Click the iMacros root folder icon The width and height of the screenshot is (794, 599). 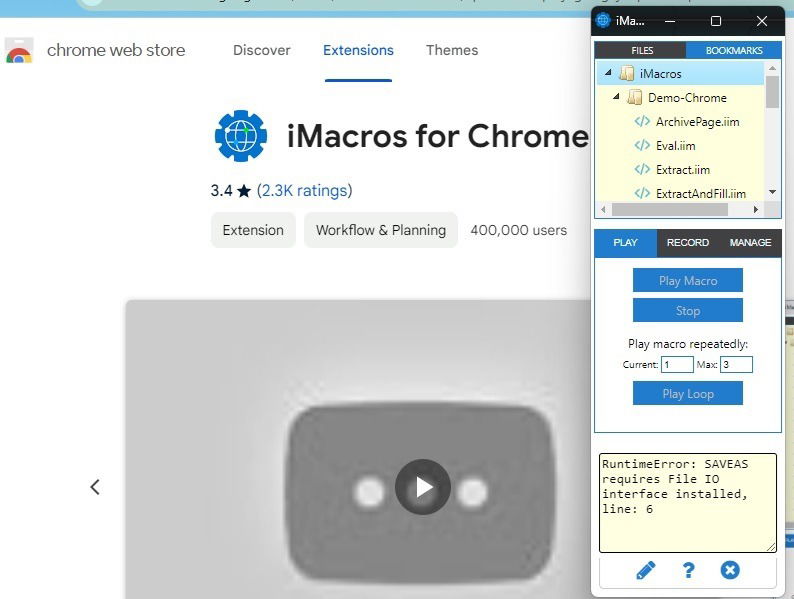tap(627, 73)
